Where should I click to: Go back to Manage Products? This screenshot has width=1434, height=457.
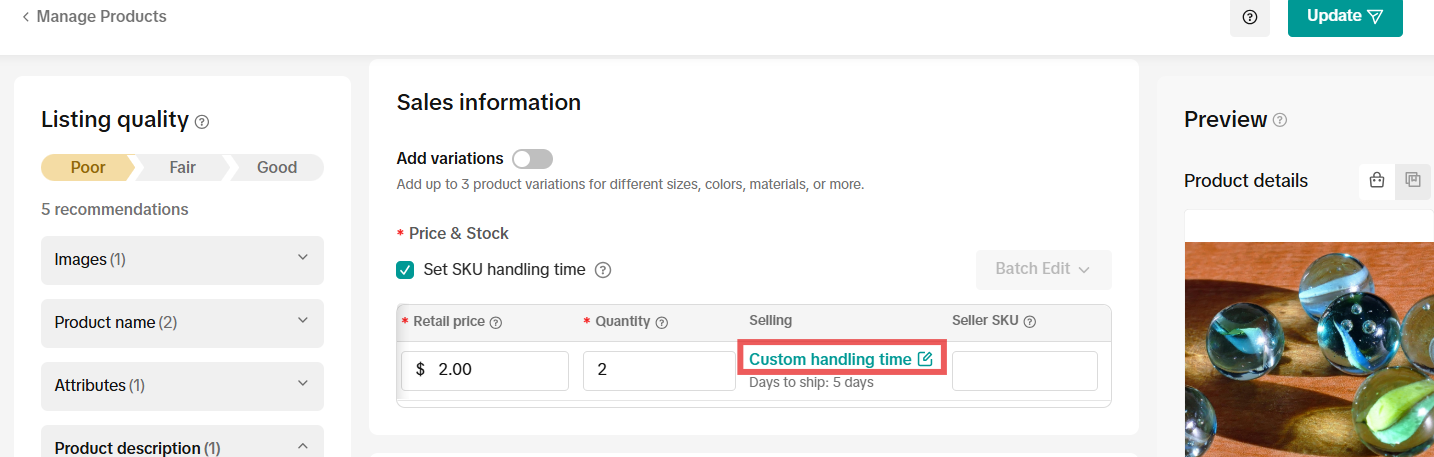[x=94, y=17]
